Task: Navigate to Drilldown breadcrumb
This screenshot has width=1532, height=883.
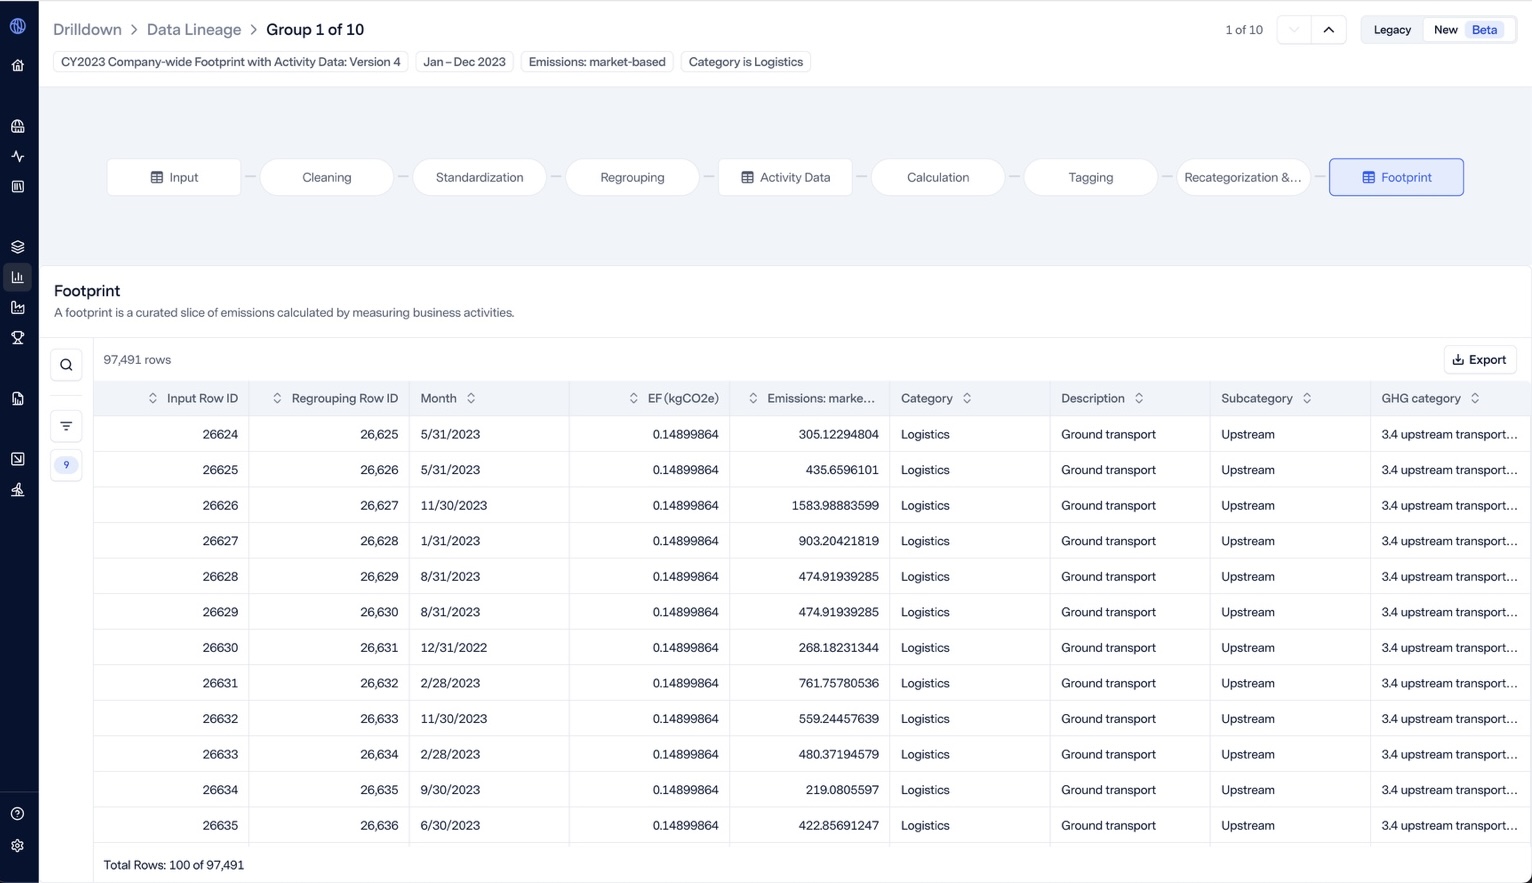Action: click(x=87, y=30)
